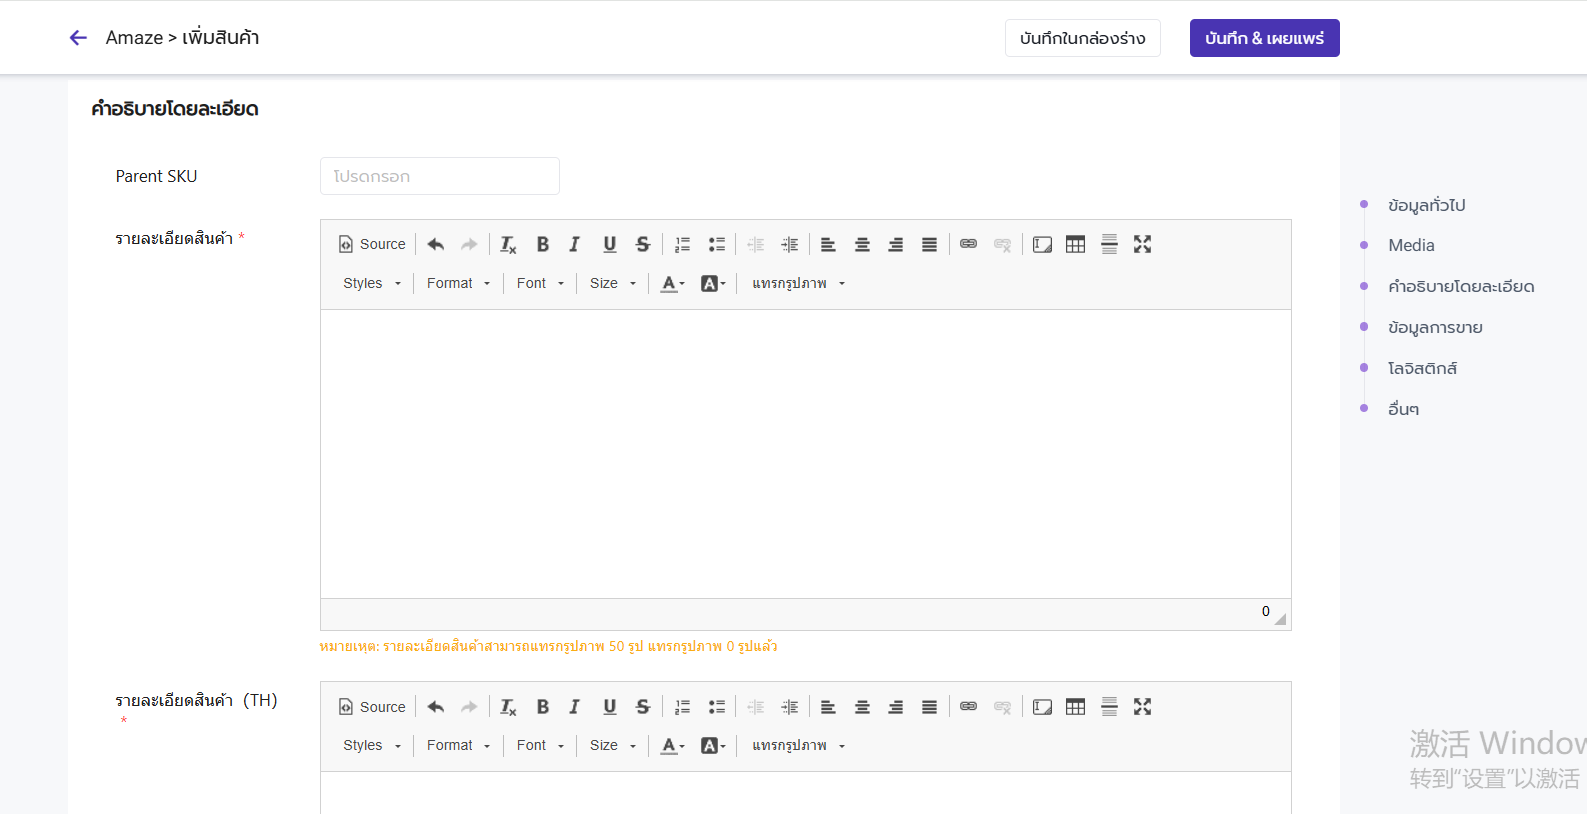Click the บันทึก & เผยแพร่ button
Screen dimensions: 1587x814
pyautogui.click(x=1264, y=38)
